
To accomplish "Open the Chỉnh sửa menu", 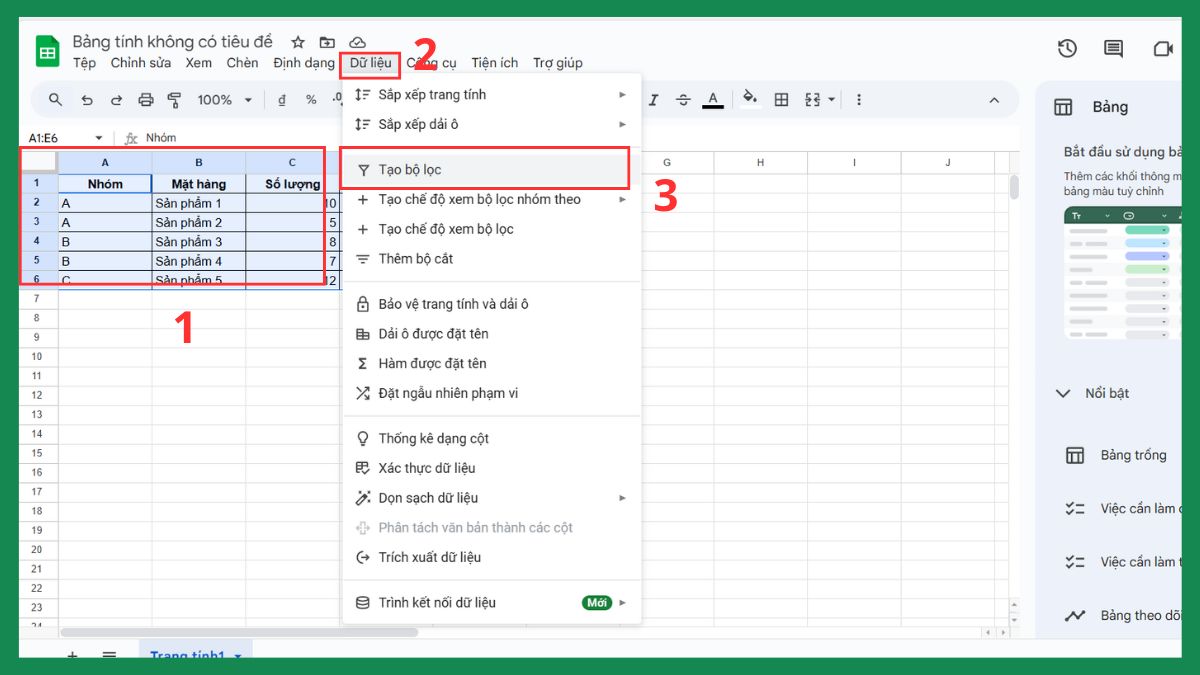I will (x=141, y=63).
